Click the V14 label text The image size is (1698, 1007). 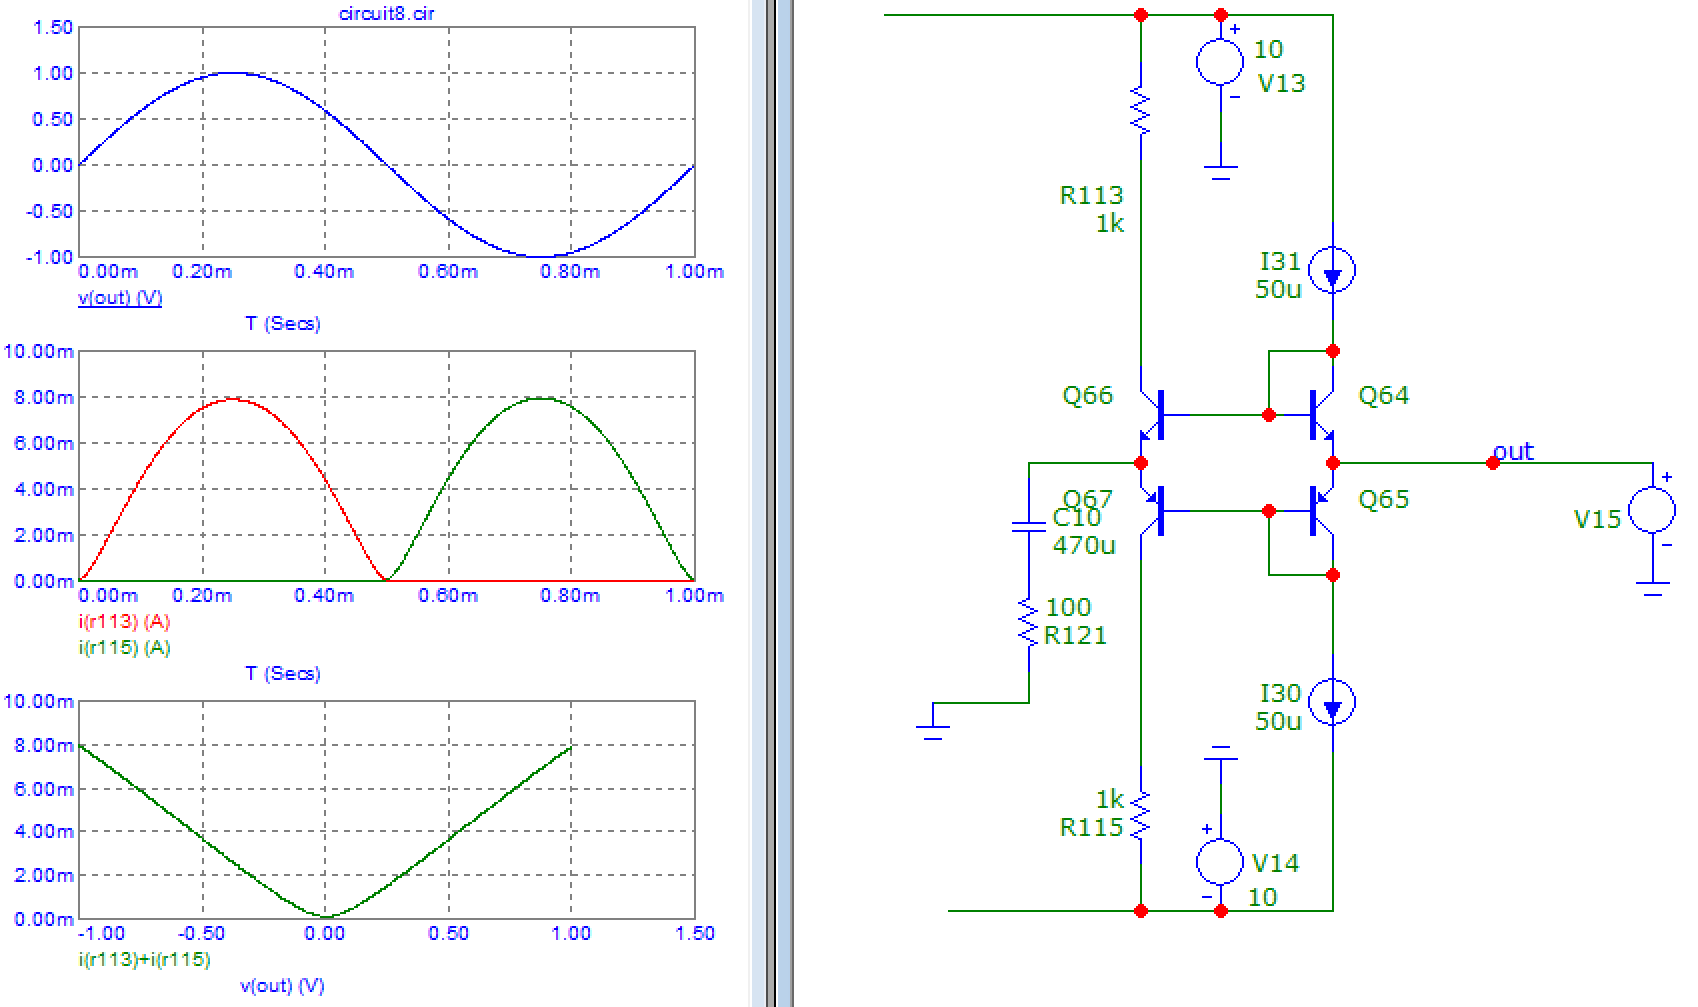click(x=1275, y=863)
